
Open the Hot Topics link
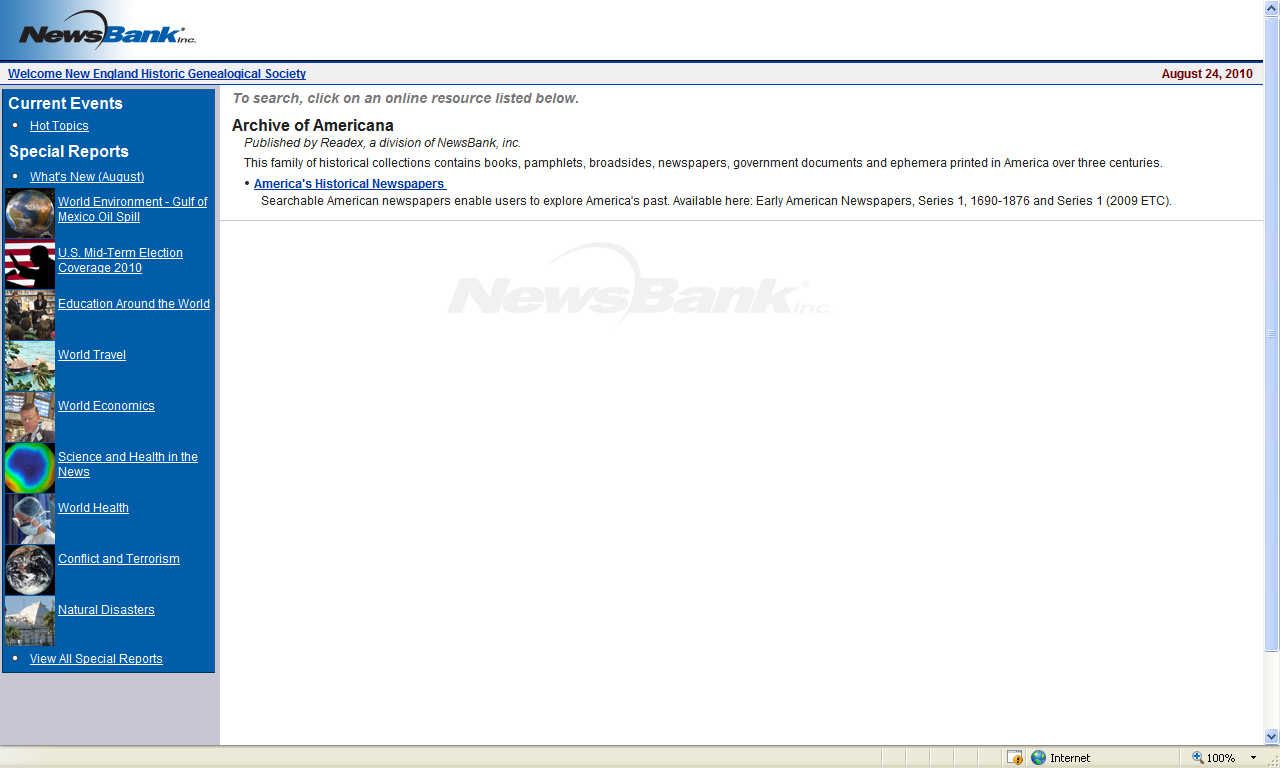(59, 126)
